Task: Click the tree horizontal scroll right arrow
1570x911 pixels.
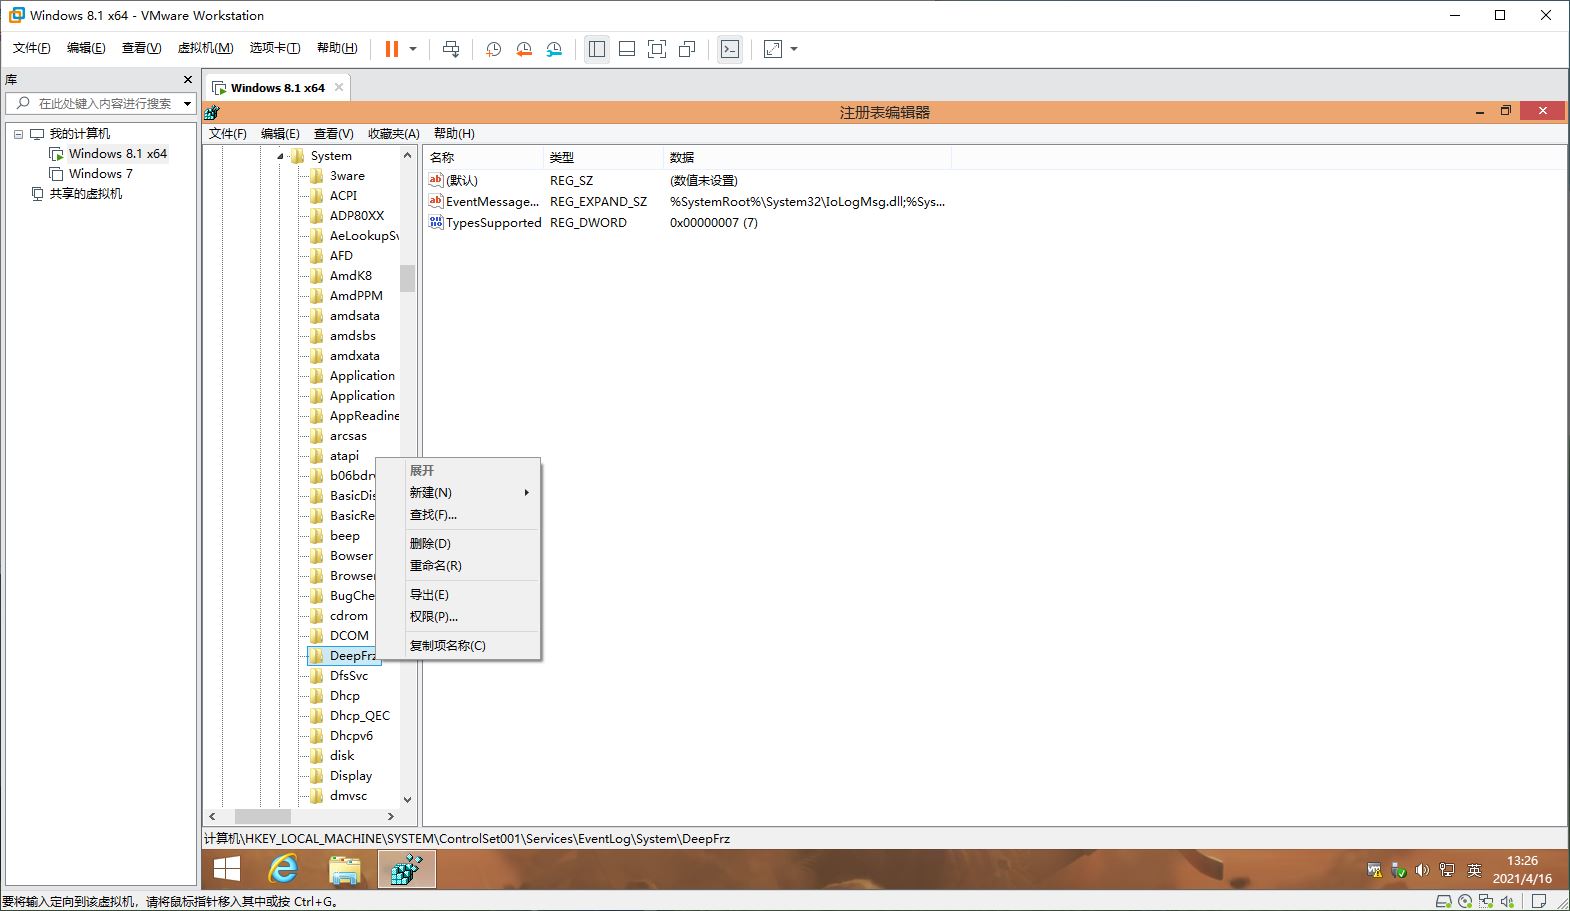Action: (x=390, y=817)
